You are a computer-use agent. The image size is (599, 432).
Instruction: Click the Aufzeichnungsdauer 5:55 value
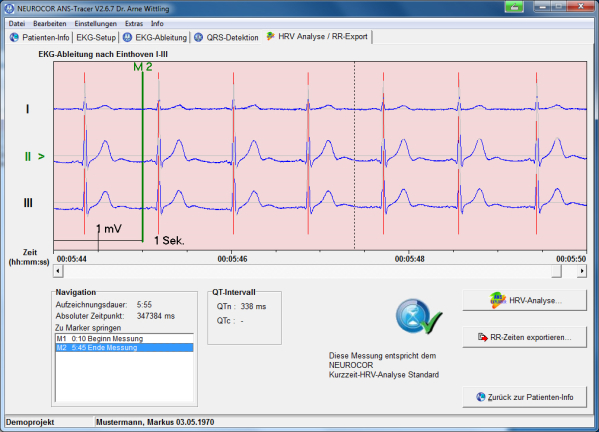click(x=144, y=305)
